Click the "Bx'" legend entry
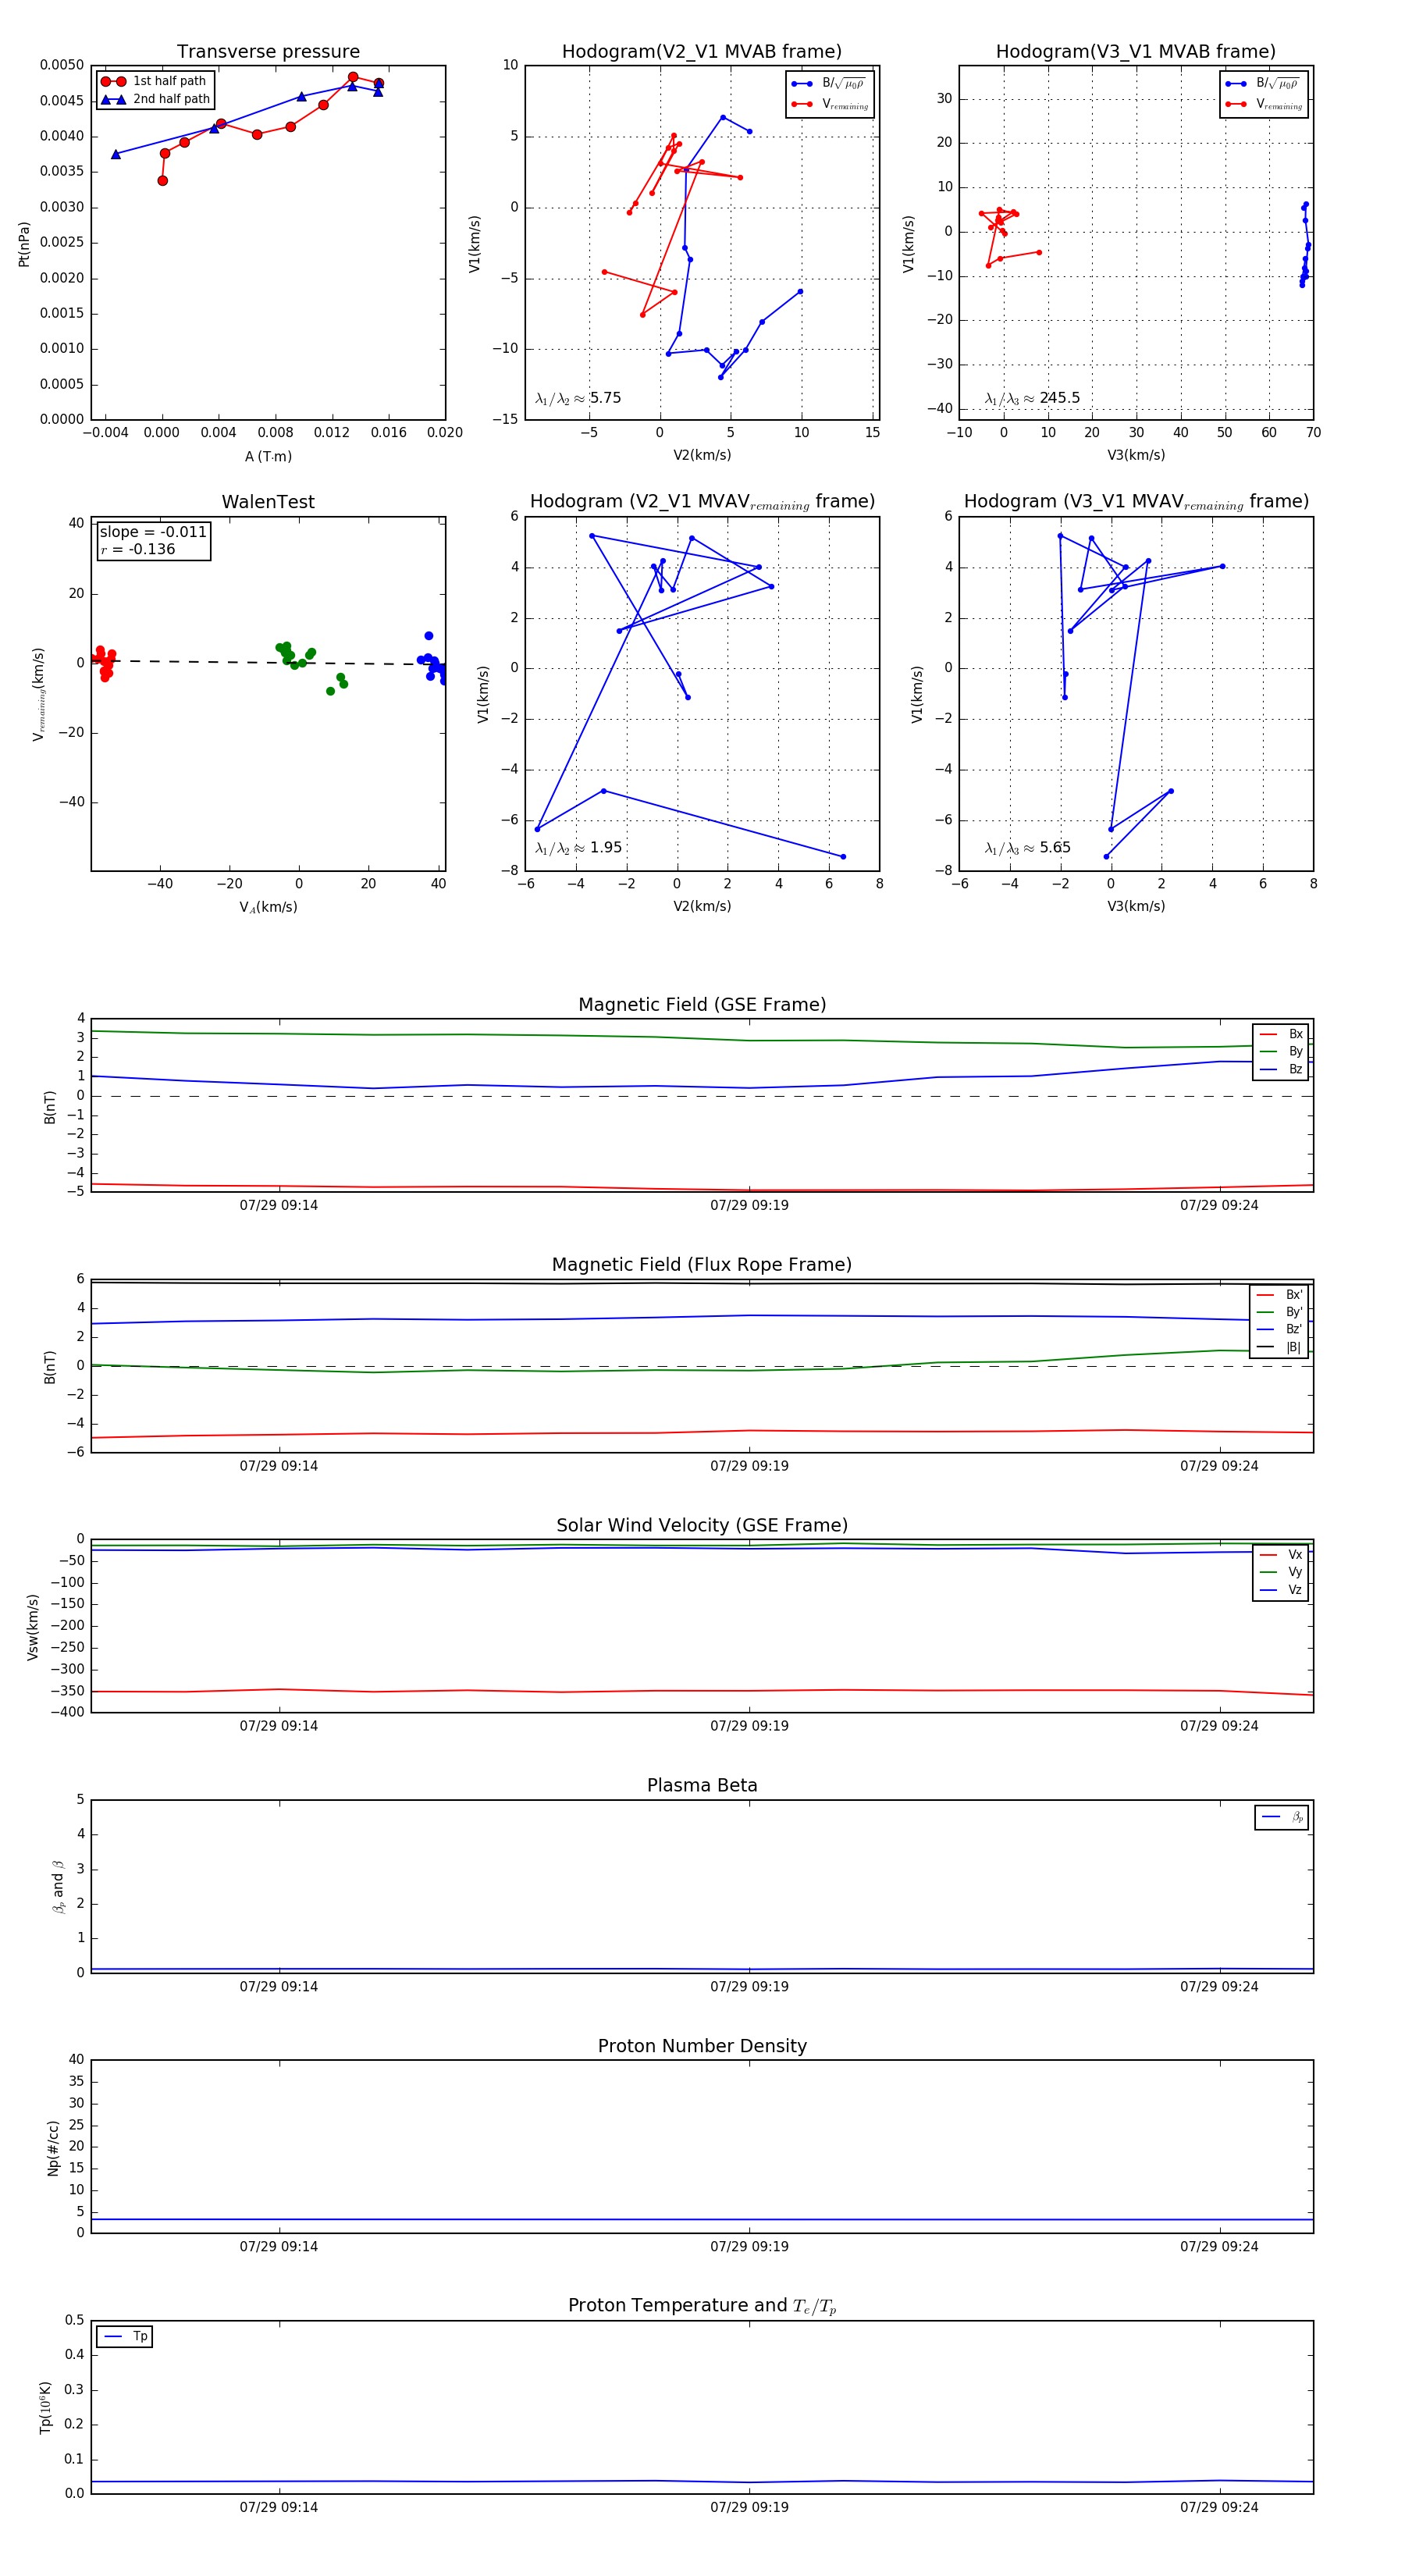 click(1279, 1294)
